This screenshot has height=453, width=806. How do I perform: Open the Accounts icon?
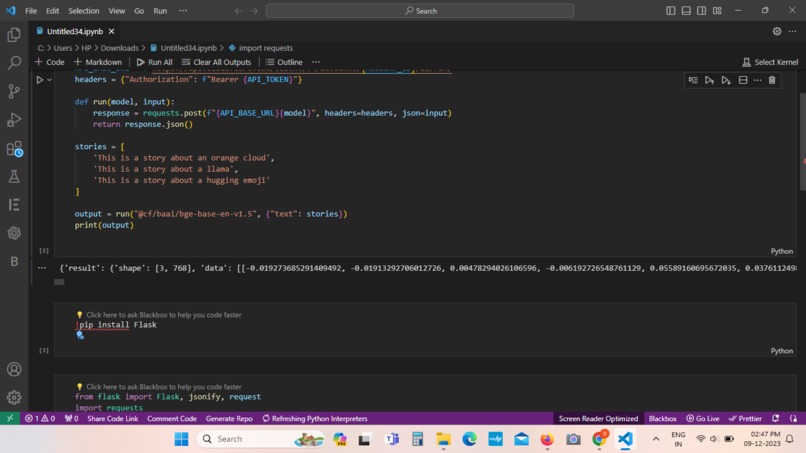coord(14,369)
